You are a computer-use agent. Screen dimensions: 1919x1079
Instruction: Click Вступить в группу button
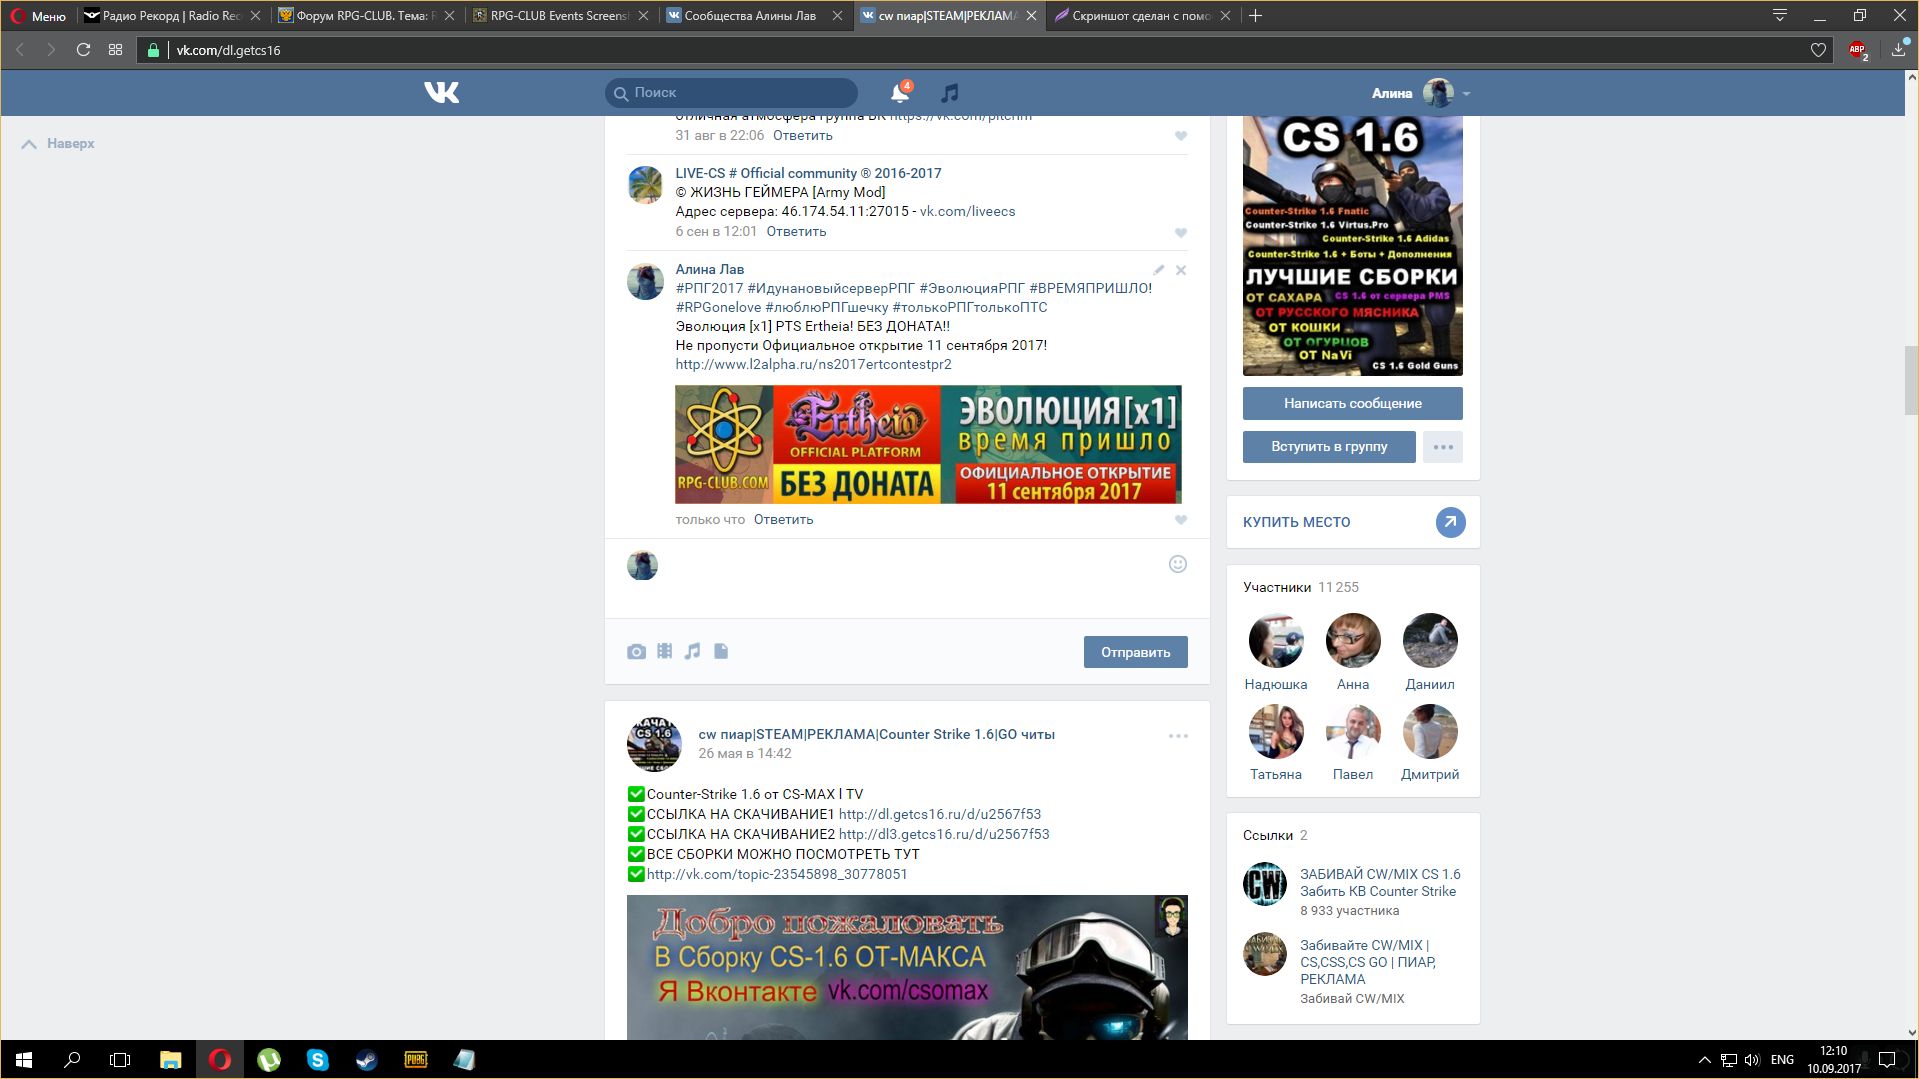pyautogui.click(x=1329, y=447)
